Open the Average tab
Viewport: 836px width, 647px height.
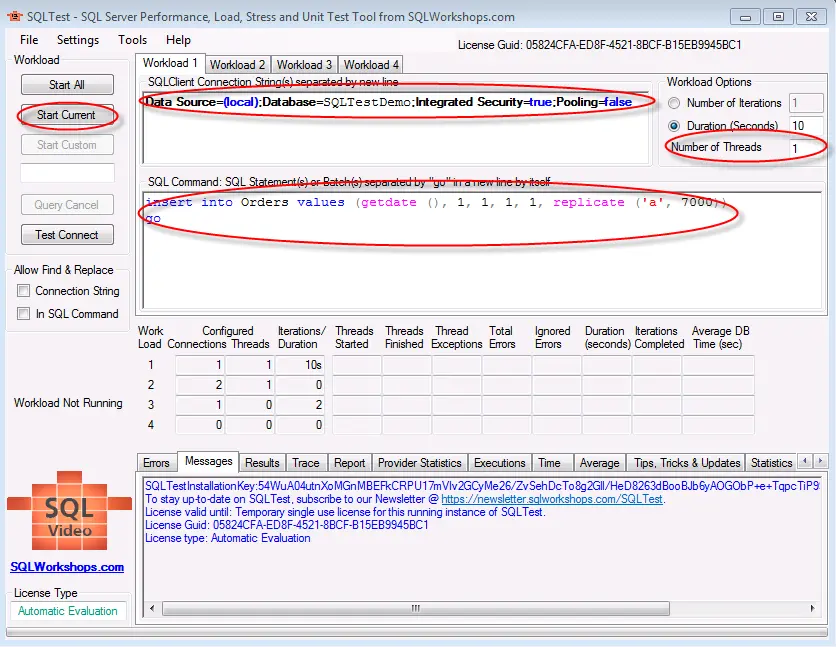click(x=599, y=463)
